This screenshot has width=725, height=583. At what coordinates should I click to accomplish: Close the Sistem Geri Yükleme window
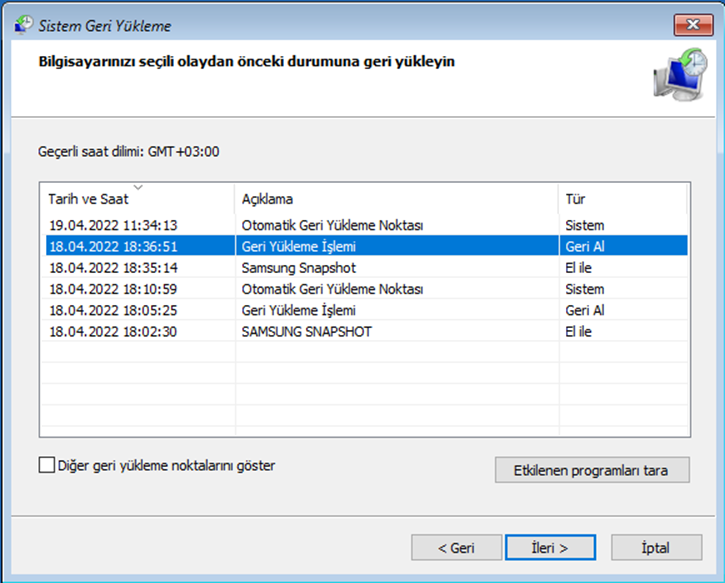693,25
